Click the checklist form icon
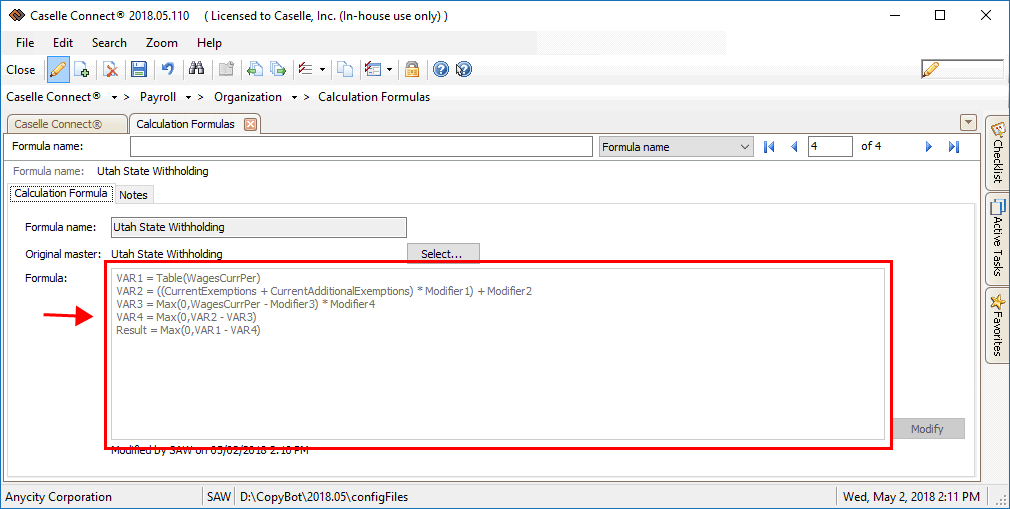This screenshot has width=1010, height=509. point(373,69)
